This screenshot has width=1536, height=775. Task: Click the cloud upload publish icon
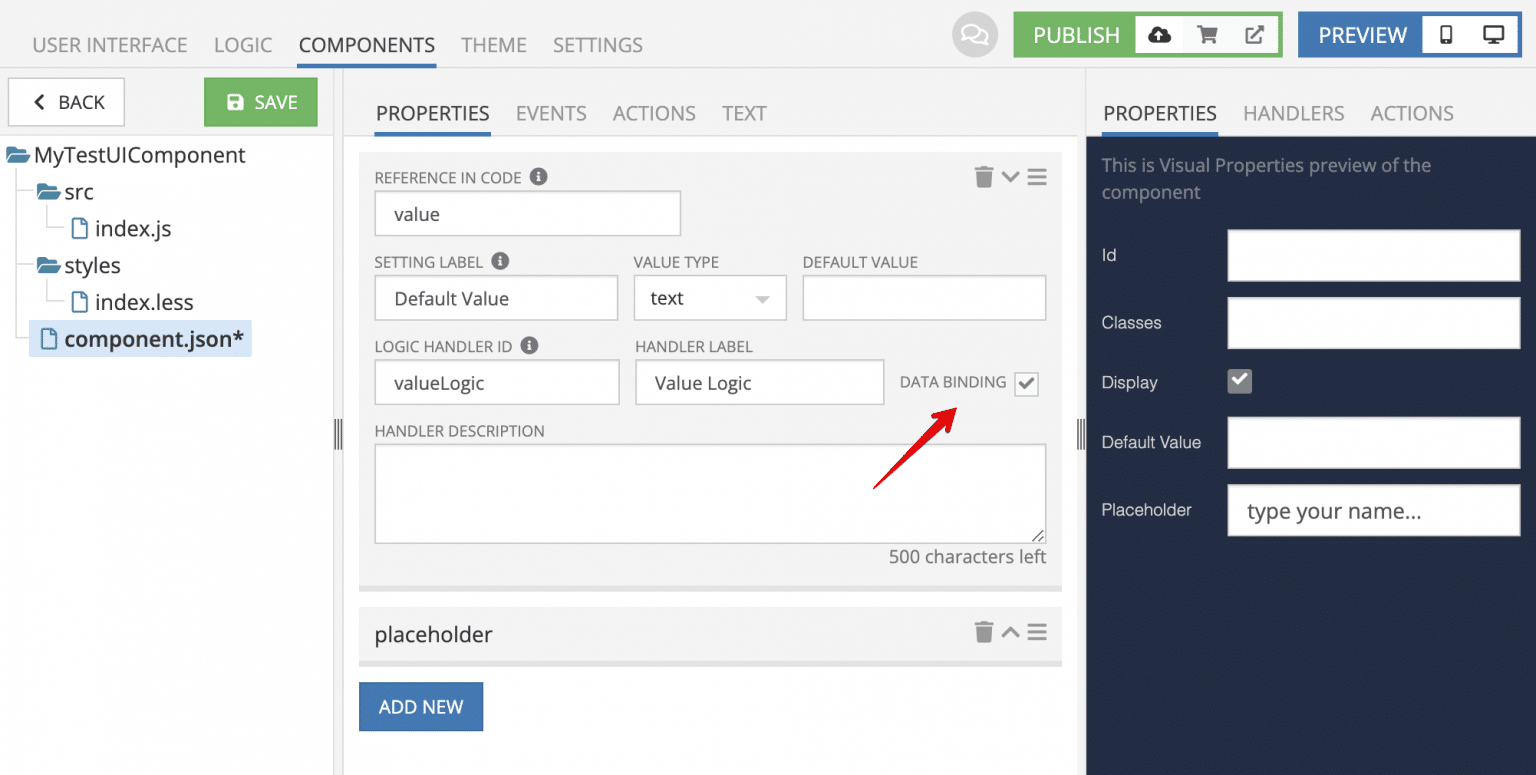[x=1159, y=35]
